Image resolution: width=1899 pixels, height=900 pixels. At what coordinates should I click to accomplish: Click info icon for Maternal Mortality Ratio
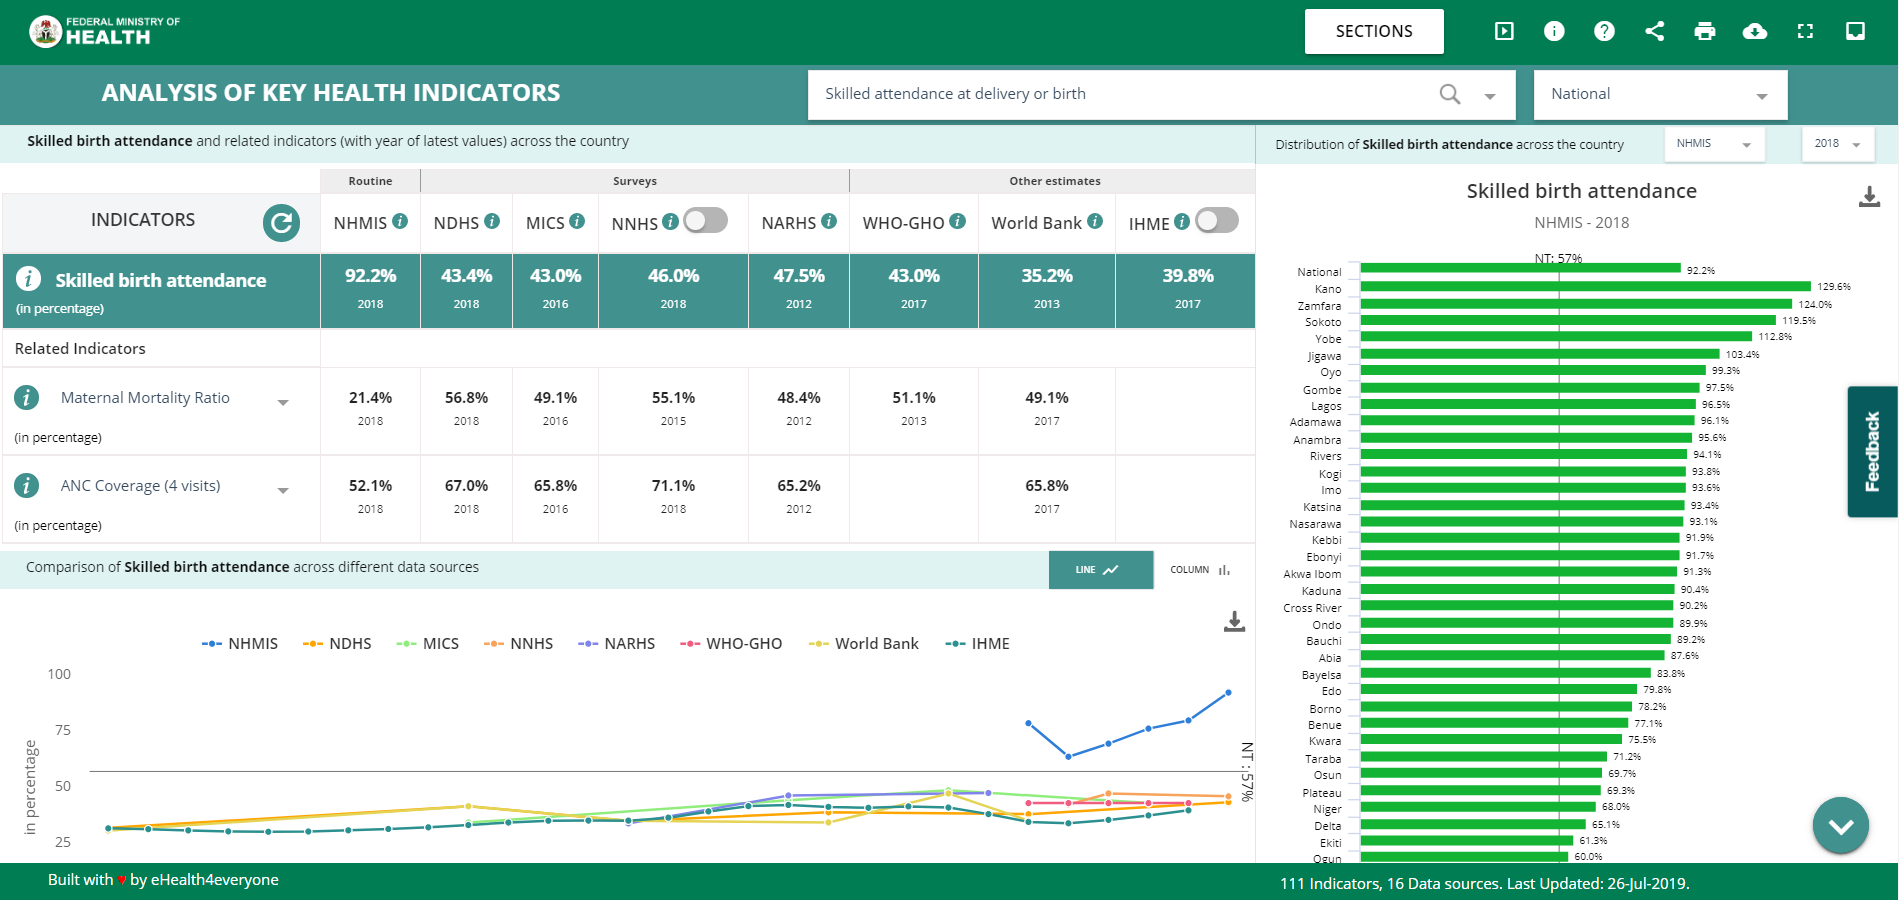26,397
